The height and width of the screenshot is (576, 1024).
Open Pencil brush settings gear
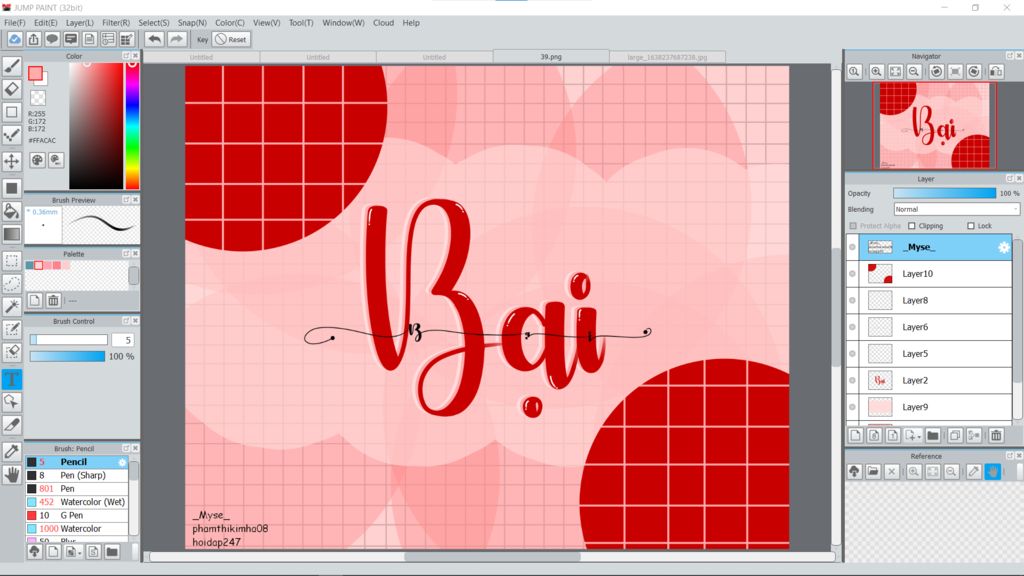point(122,462)
